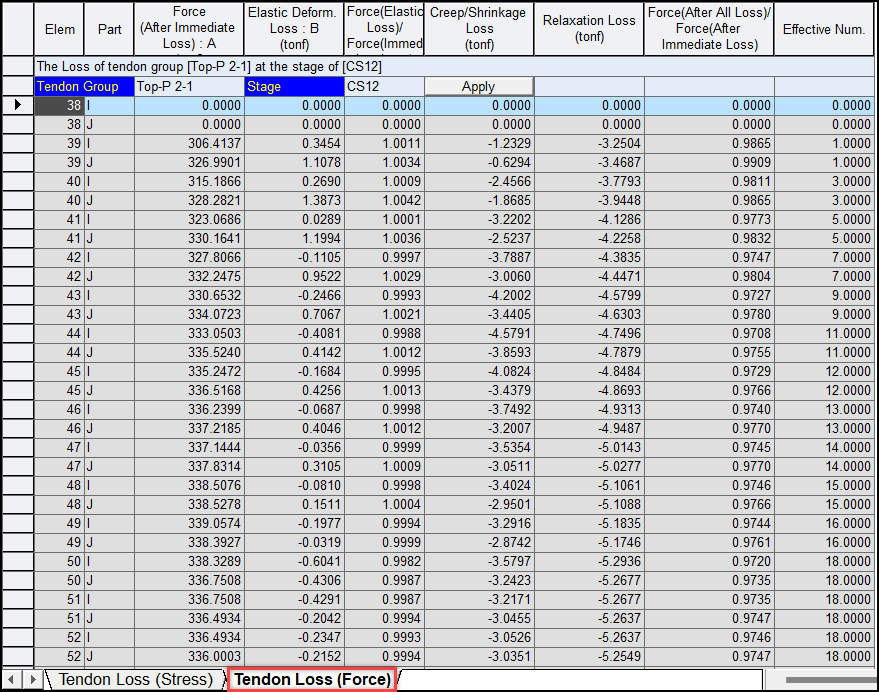Select relaxation loss cell -4.7879
Viewport: 879px width, 692px height.
589,353
